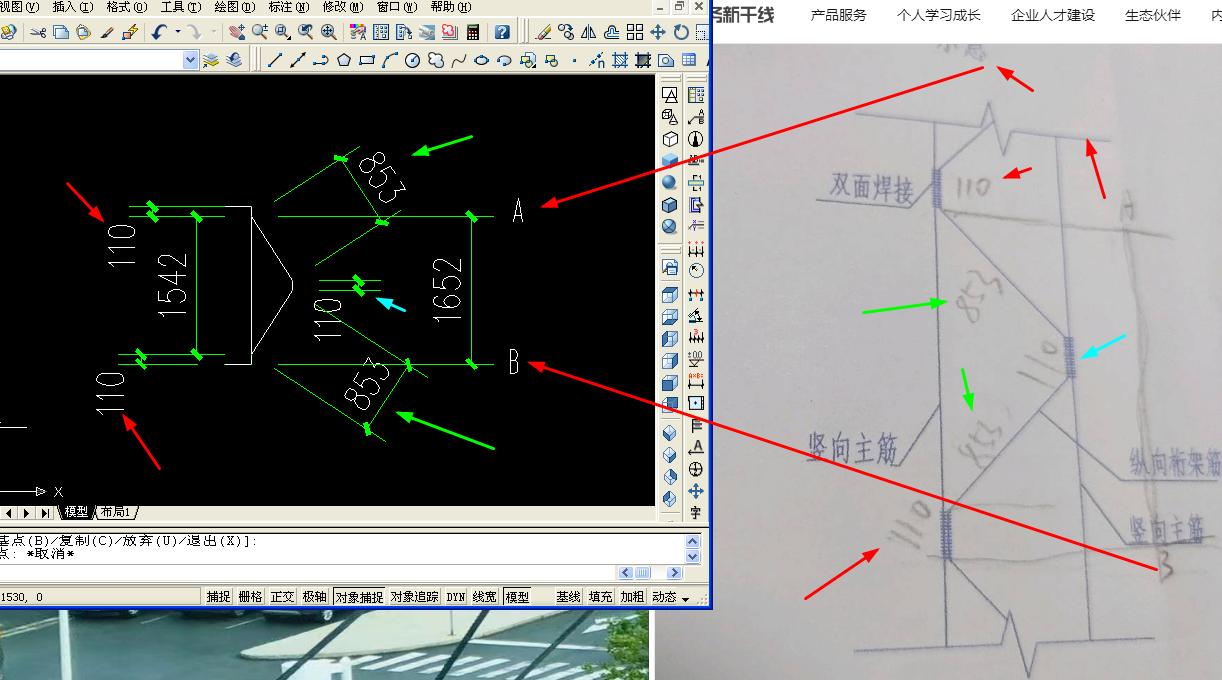Click 生态伙伴 link on the webpage
The image size is (1222, 680).
pyautogui.click(x=1153, y=15)
